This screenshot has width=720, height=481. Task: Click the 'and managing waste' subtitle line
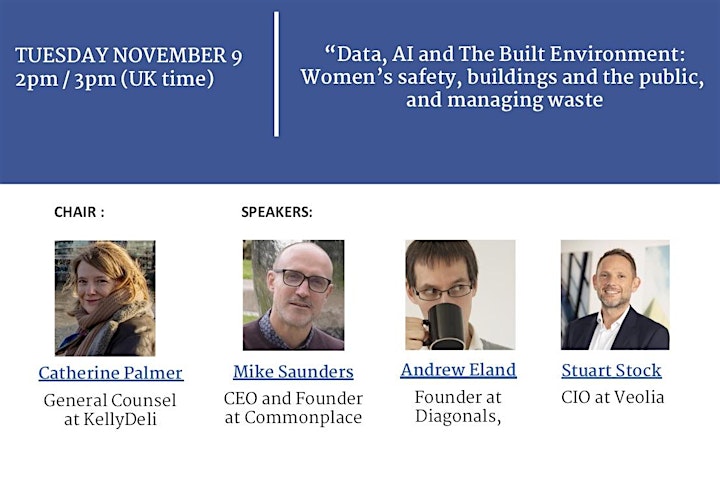click(x=504, y=100)
